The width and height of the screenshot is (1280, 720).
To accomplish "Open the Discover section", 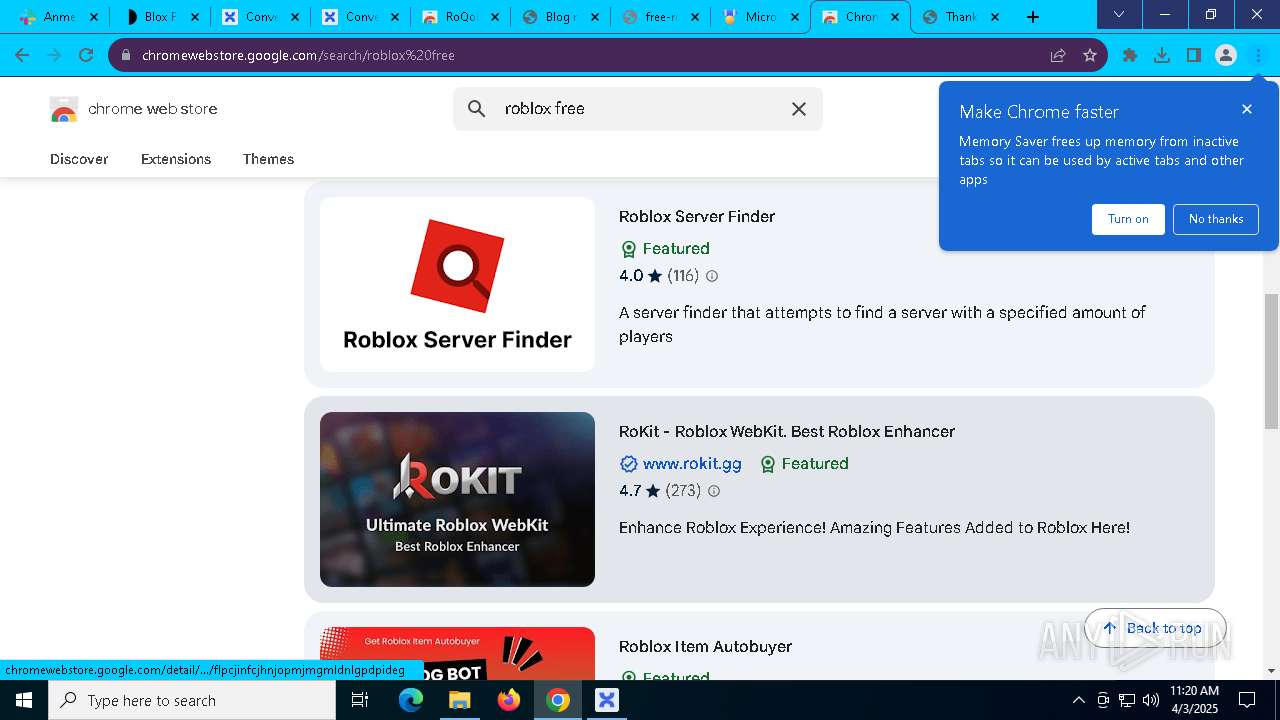I will pos(79,159).
